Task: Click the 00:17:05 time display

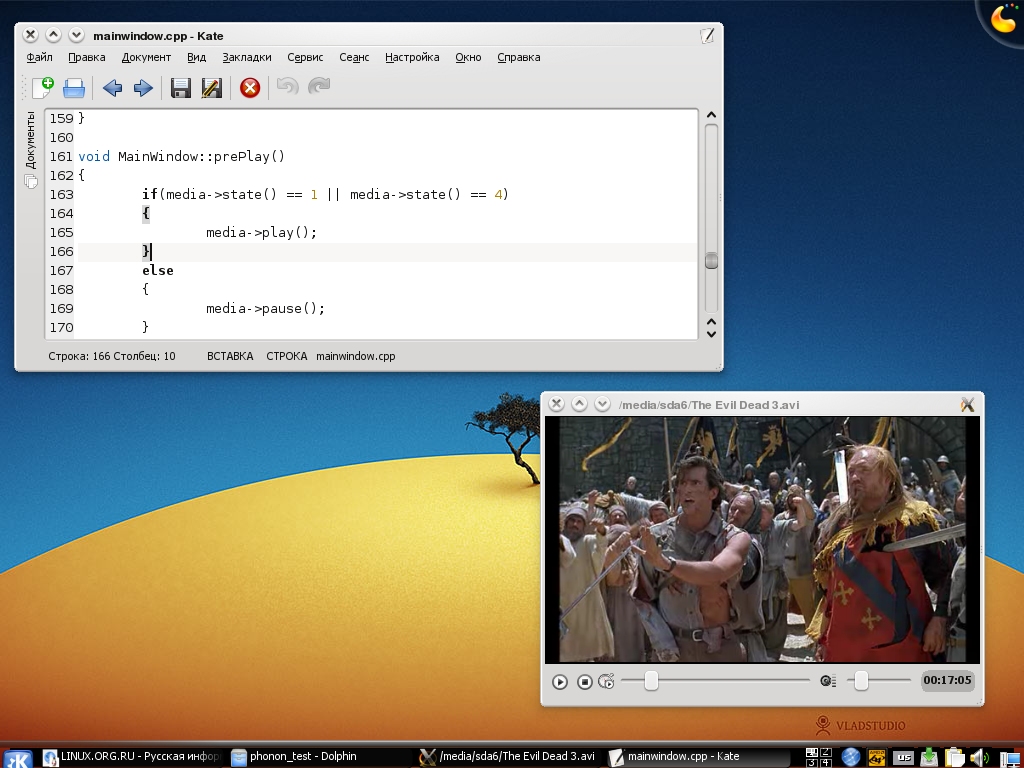Action: [x=948, y=680]
